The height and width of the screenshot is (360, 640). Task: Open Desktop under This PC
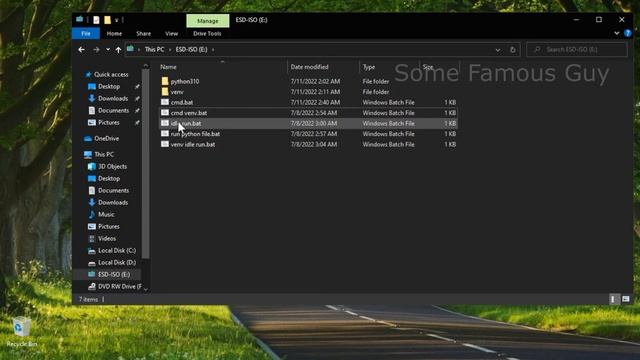click(109, 178)
